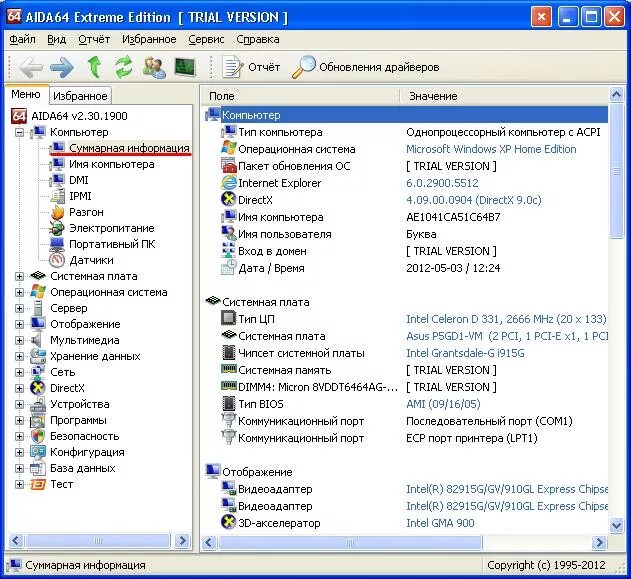The width and height of the screenshot is (631, 579).
Task: Open the Intel Celeron D 331 link
Action: pyautogui.click(x=506, y=319)
